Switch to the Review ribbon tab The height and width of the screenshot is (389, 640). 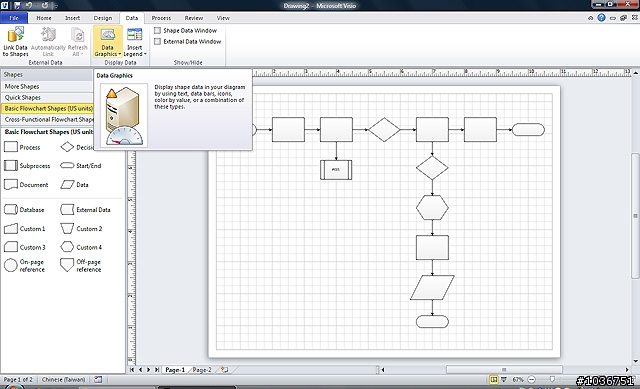tap(193, 18)
